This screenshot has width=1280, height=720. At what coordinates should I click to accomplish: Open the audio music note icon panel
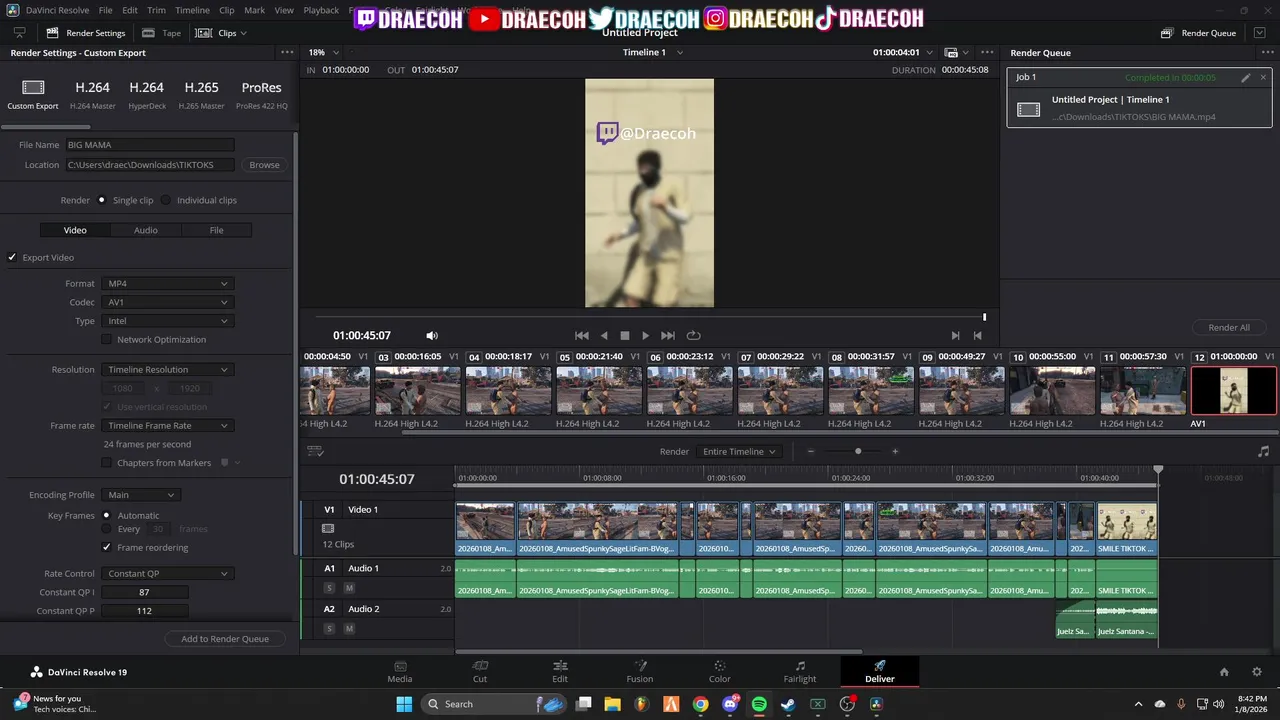click(1263, 451)
